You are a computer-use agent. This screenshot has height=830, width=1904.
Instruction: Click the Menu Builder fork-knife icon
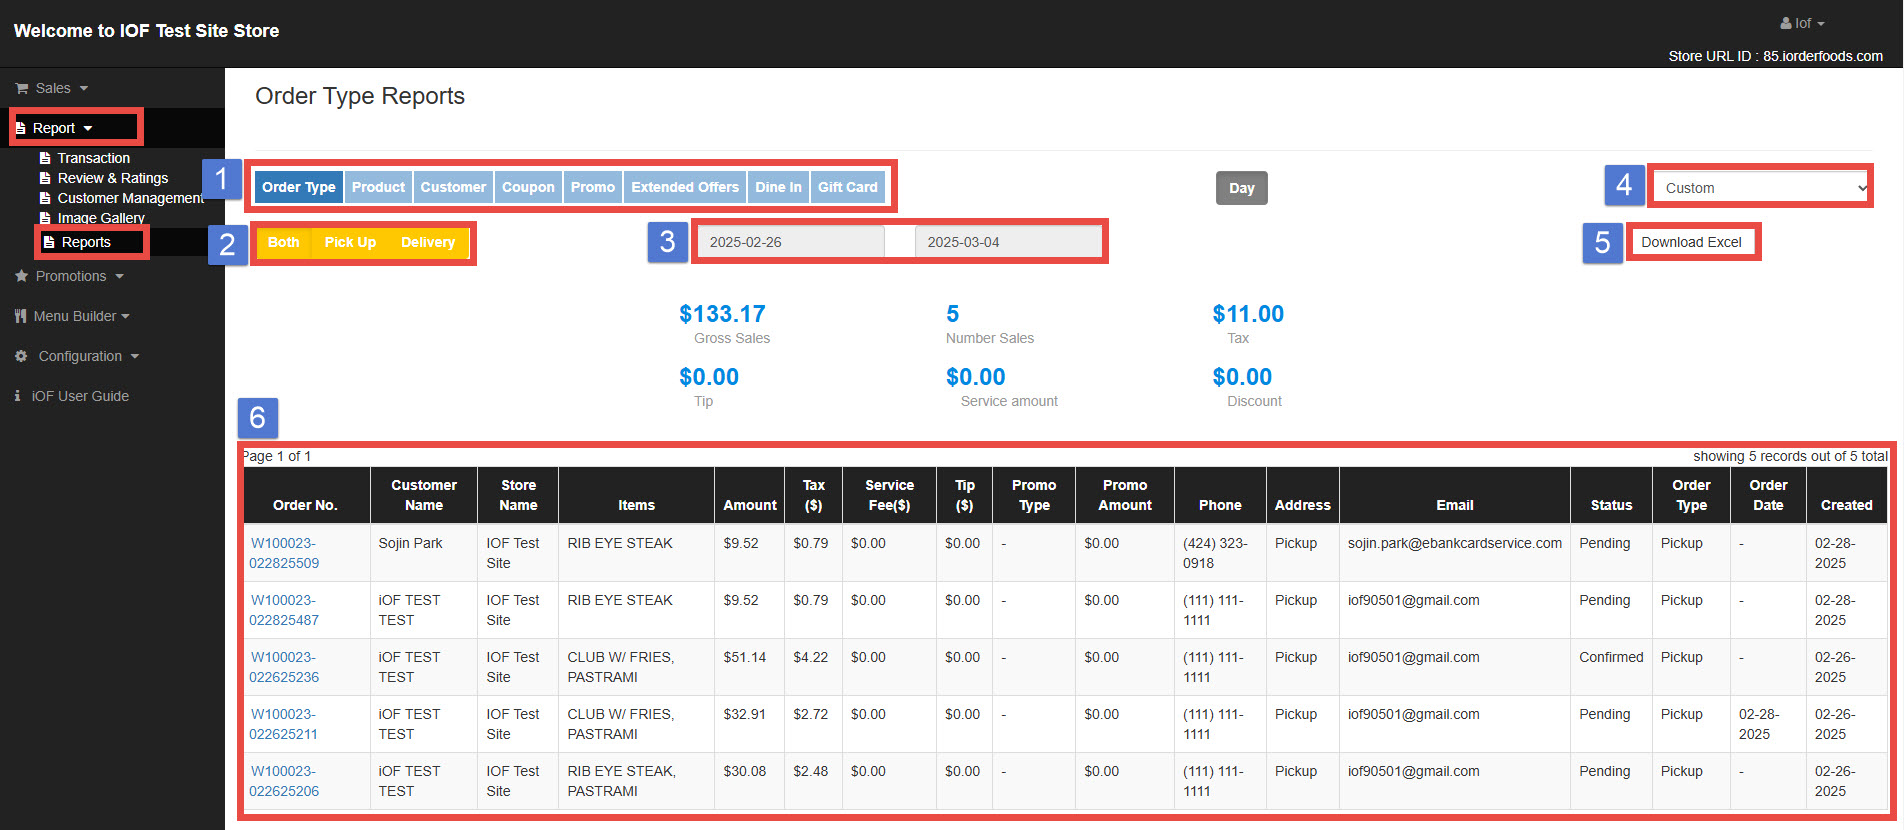click(x=20, y=316)
